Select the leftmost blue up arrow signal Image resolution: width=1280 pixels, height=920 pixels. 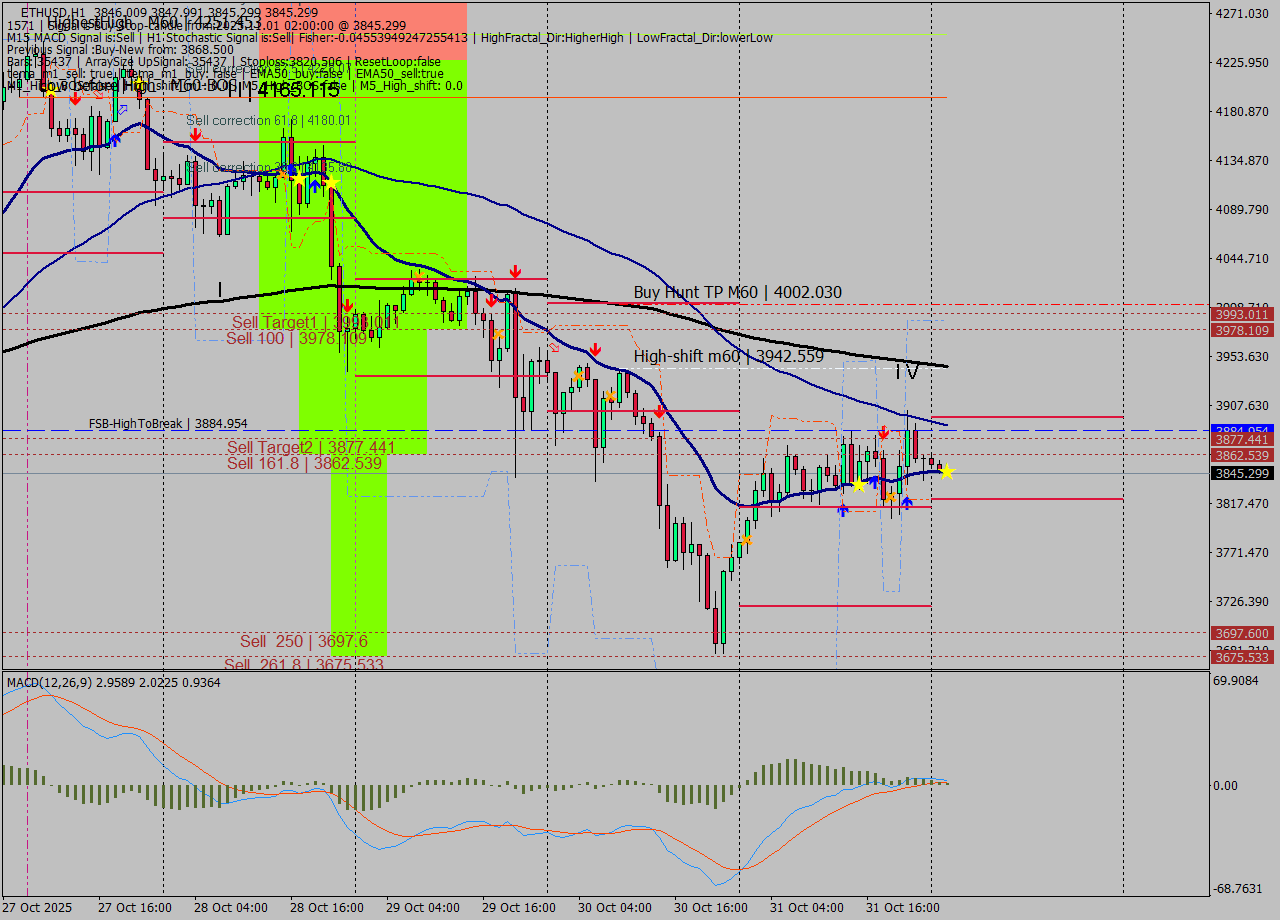click(115, 140)
